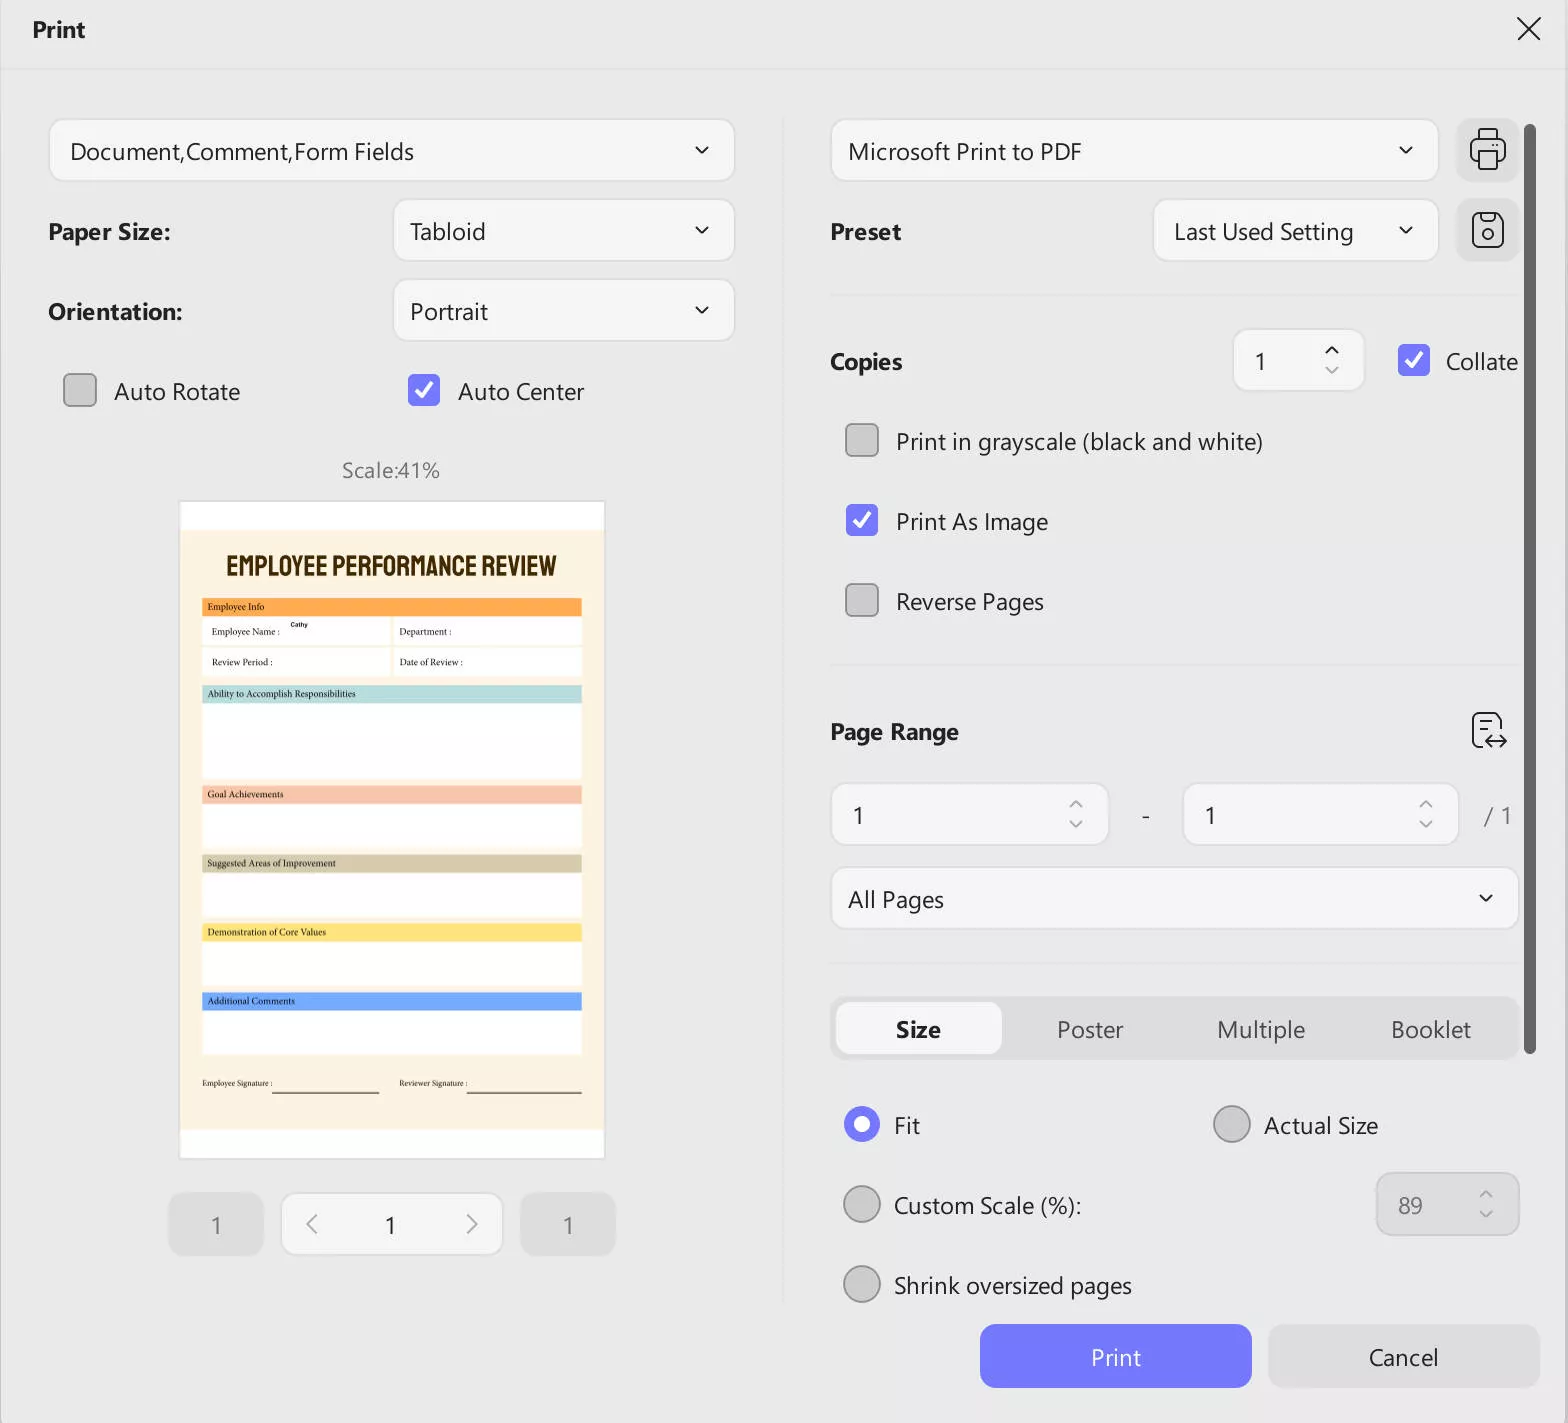
Task: Click the right panel vertical scrollbar
Action: click(1529, 588)
